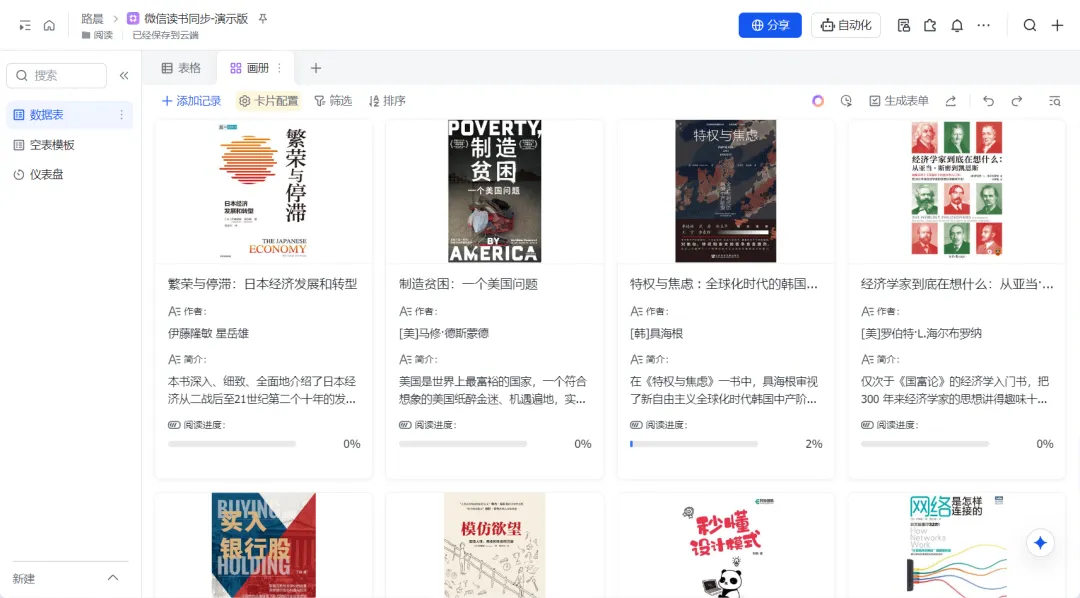Click the colorful AI circle icon
This screenshot has width=1080, height=598.
(x=818, y=101)
